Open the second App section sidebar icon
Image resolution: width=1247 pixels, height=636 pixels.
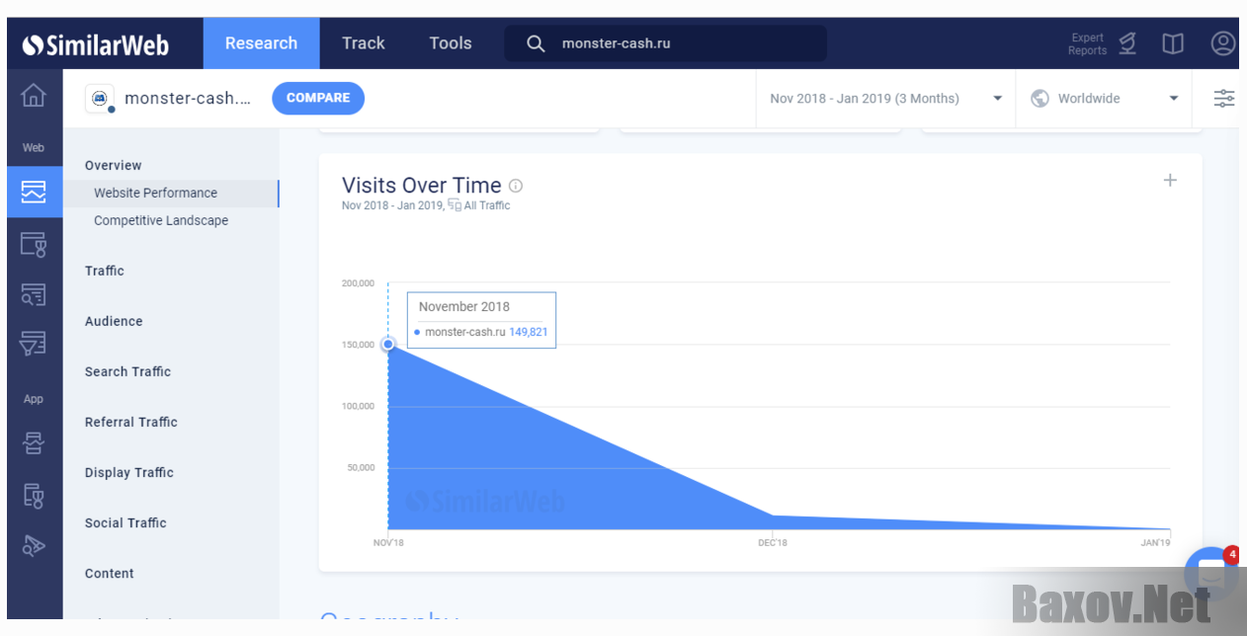[34, 495]
